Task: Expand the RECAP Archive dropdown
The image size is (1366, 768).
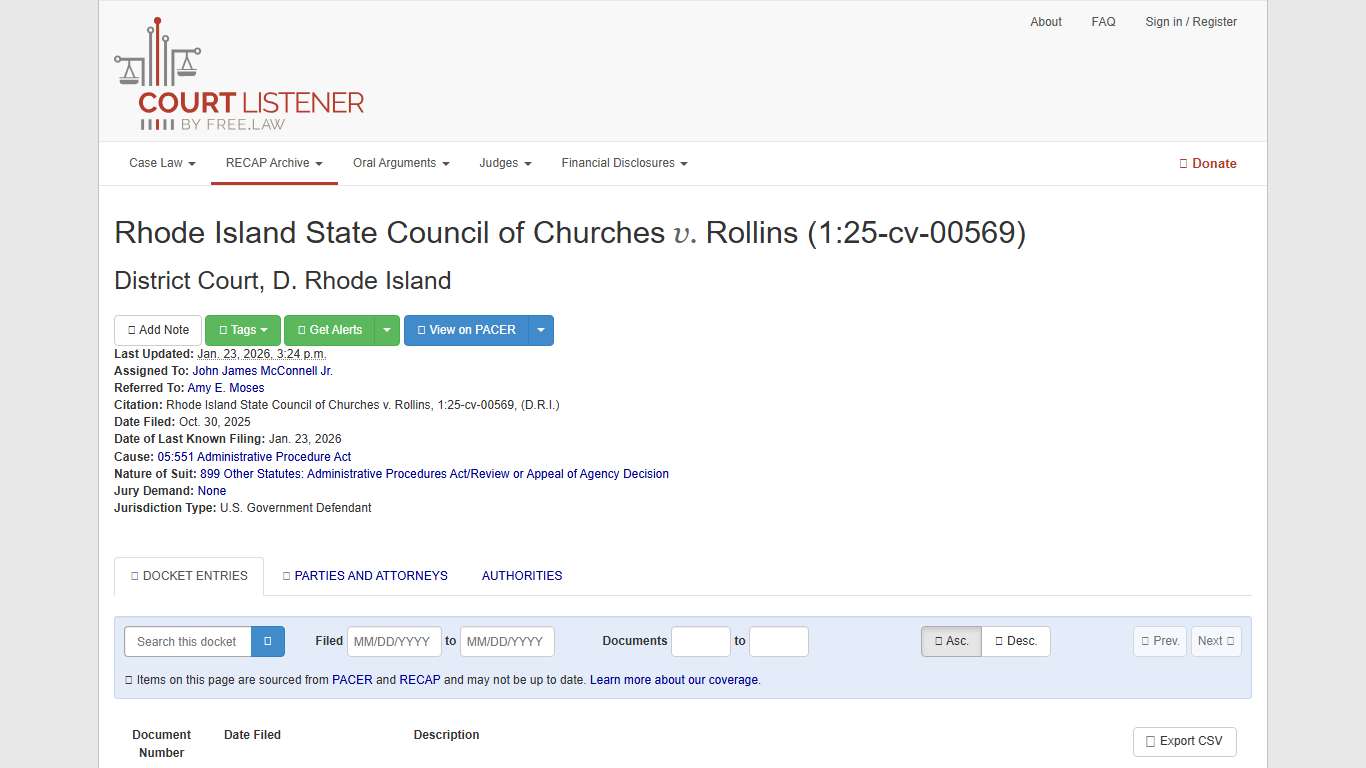Action: [x=273, y=163]
